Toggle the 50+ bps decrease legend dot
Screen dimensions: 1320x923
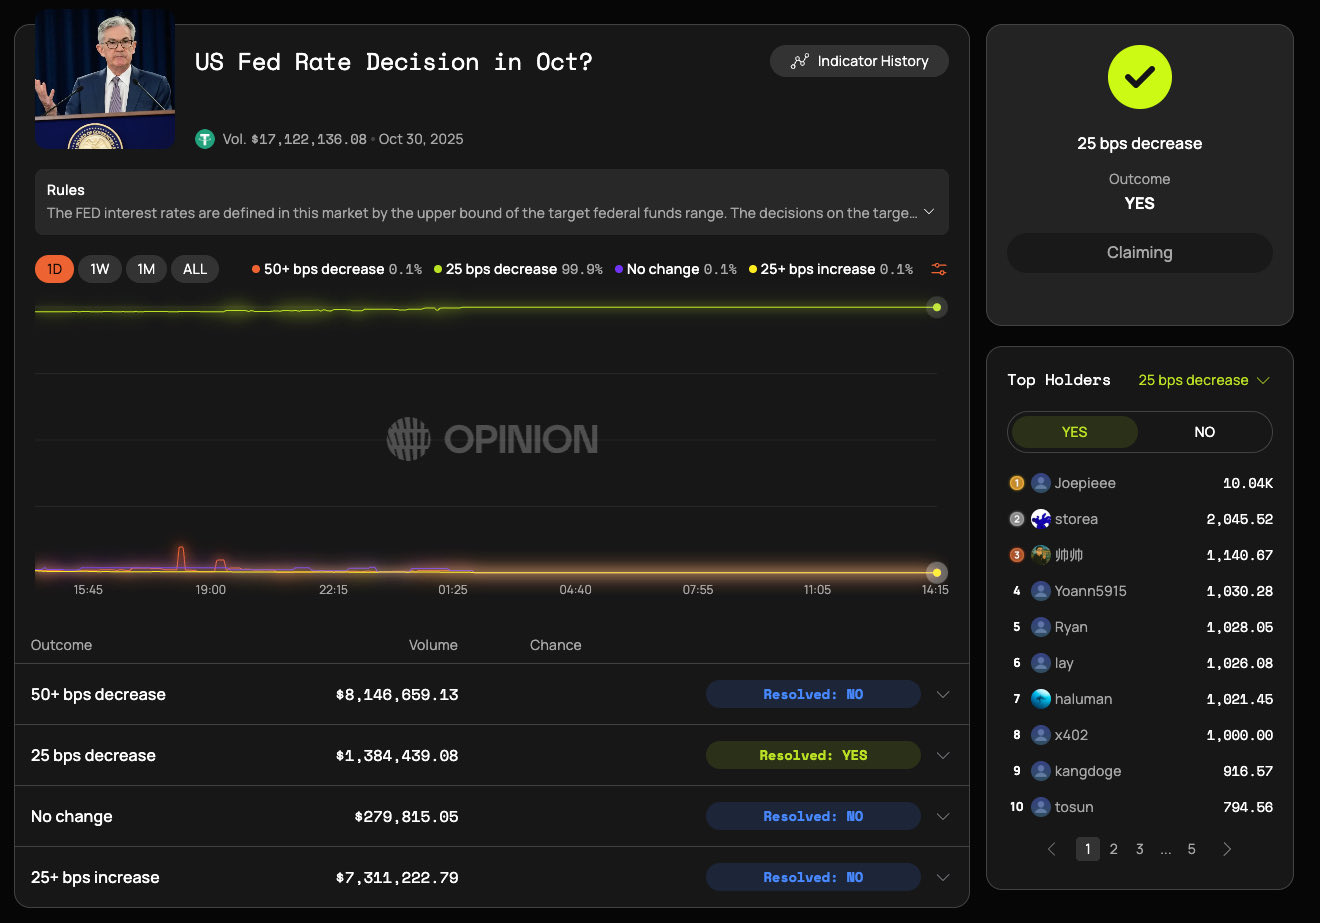pyautogui.click(x=257, y=268)
